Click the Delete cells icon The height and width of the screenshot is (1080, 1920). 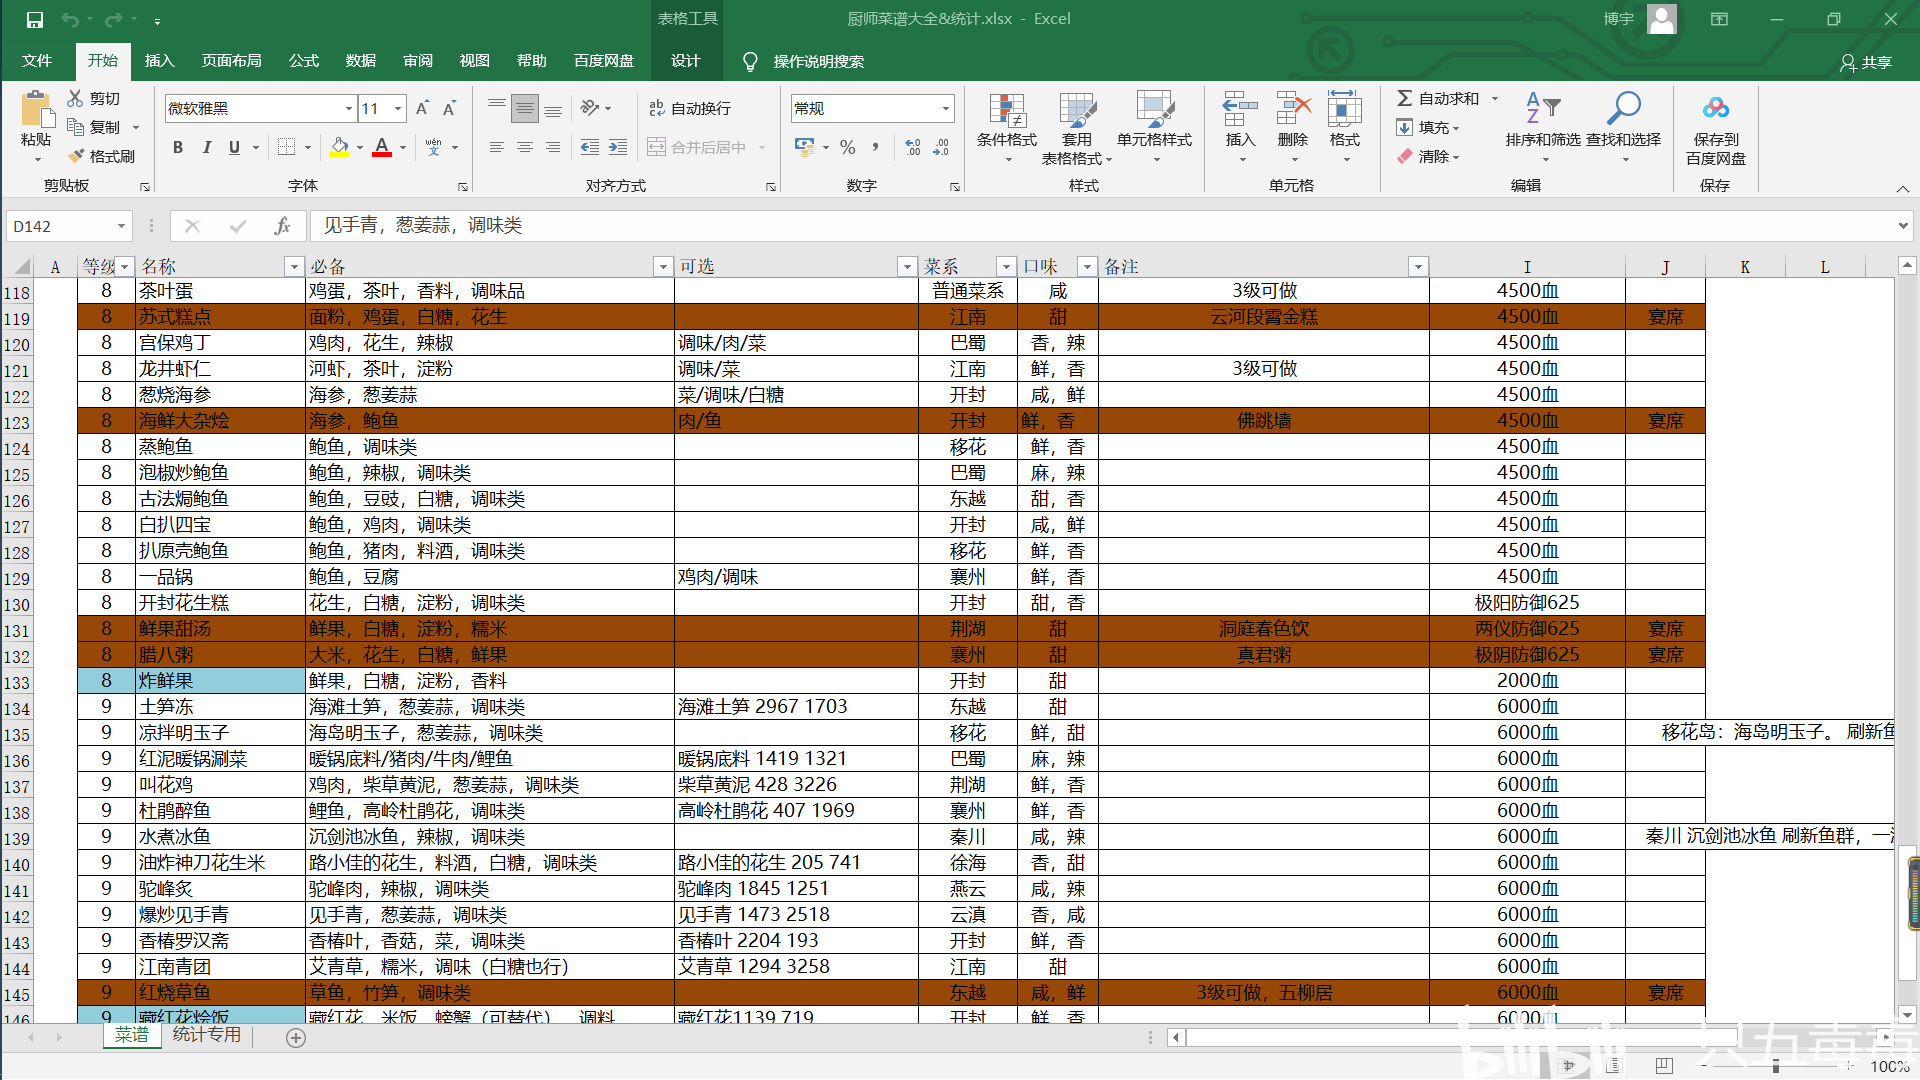pos(1293,110)
